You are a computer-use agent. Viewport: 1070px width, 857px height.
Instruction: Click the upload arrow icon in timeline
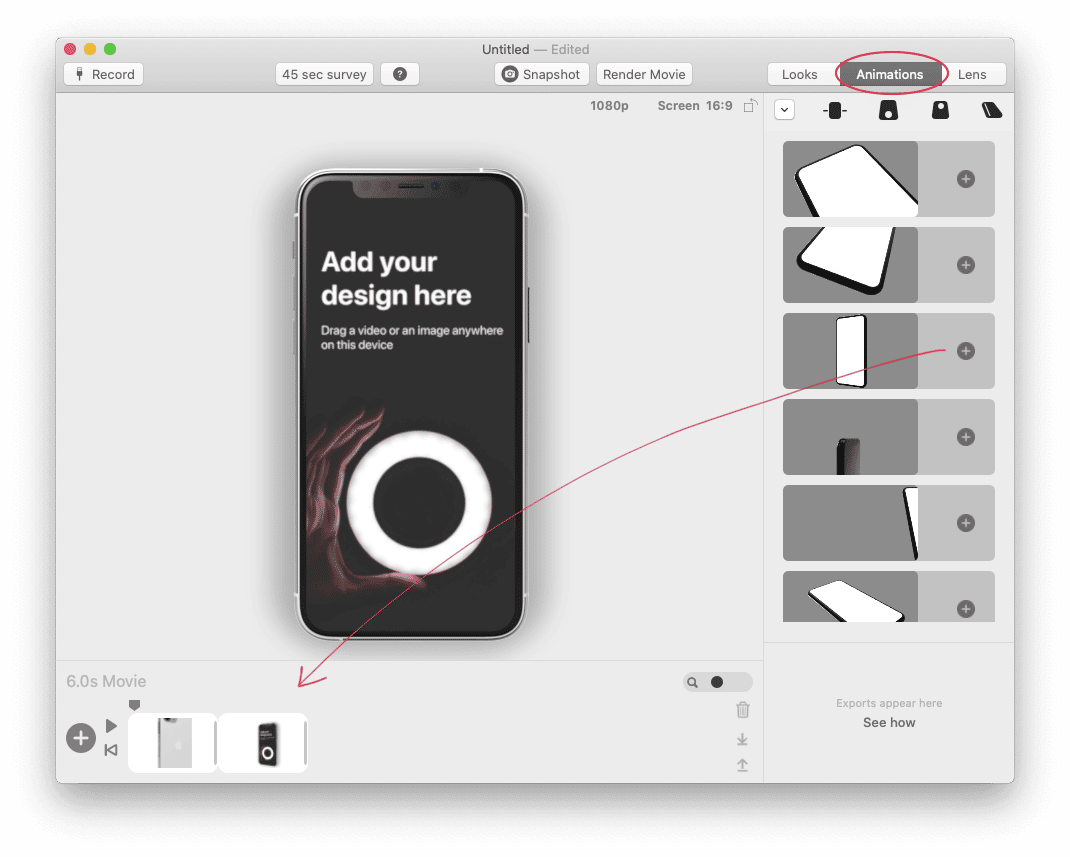[x=742, y=766]
